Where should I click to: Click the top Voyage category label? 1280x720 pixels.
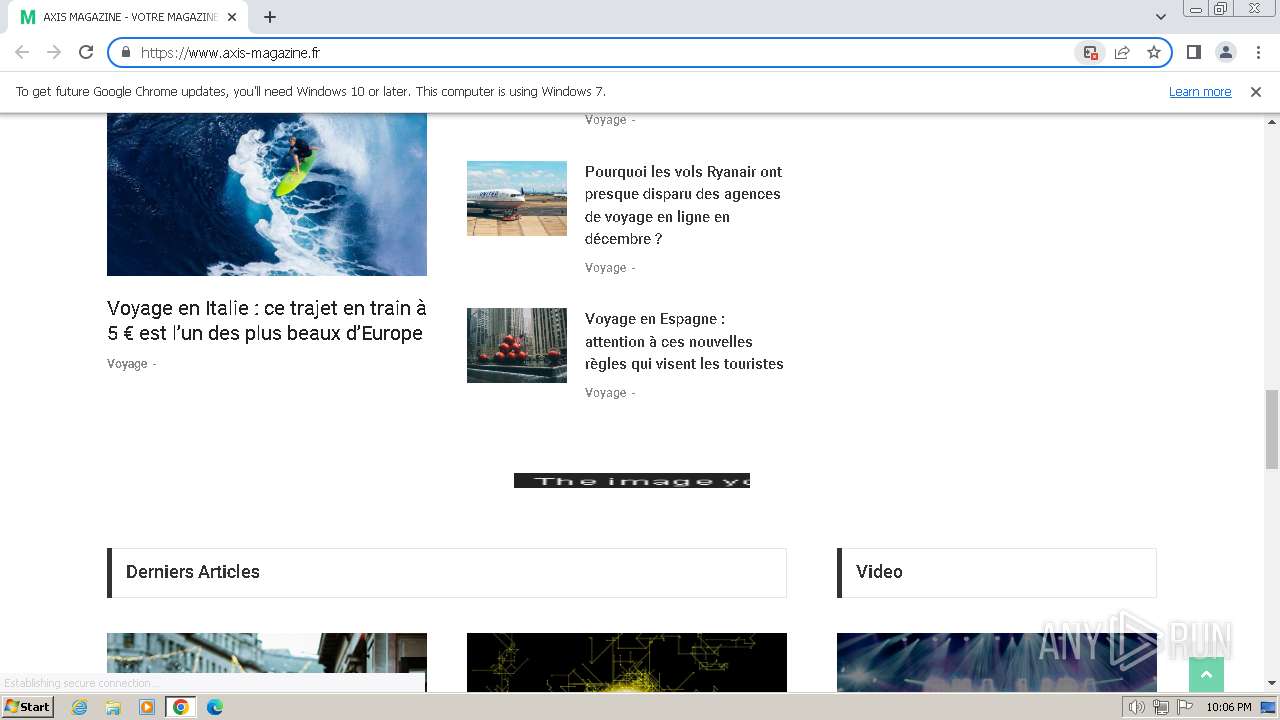pyautogui.click(x=605, y=120)
